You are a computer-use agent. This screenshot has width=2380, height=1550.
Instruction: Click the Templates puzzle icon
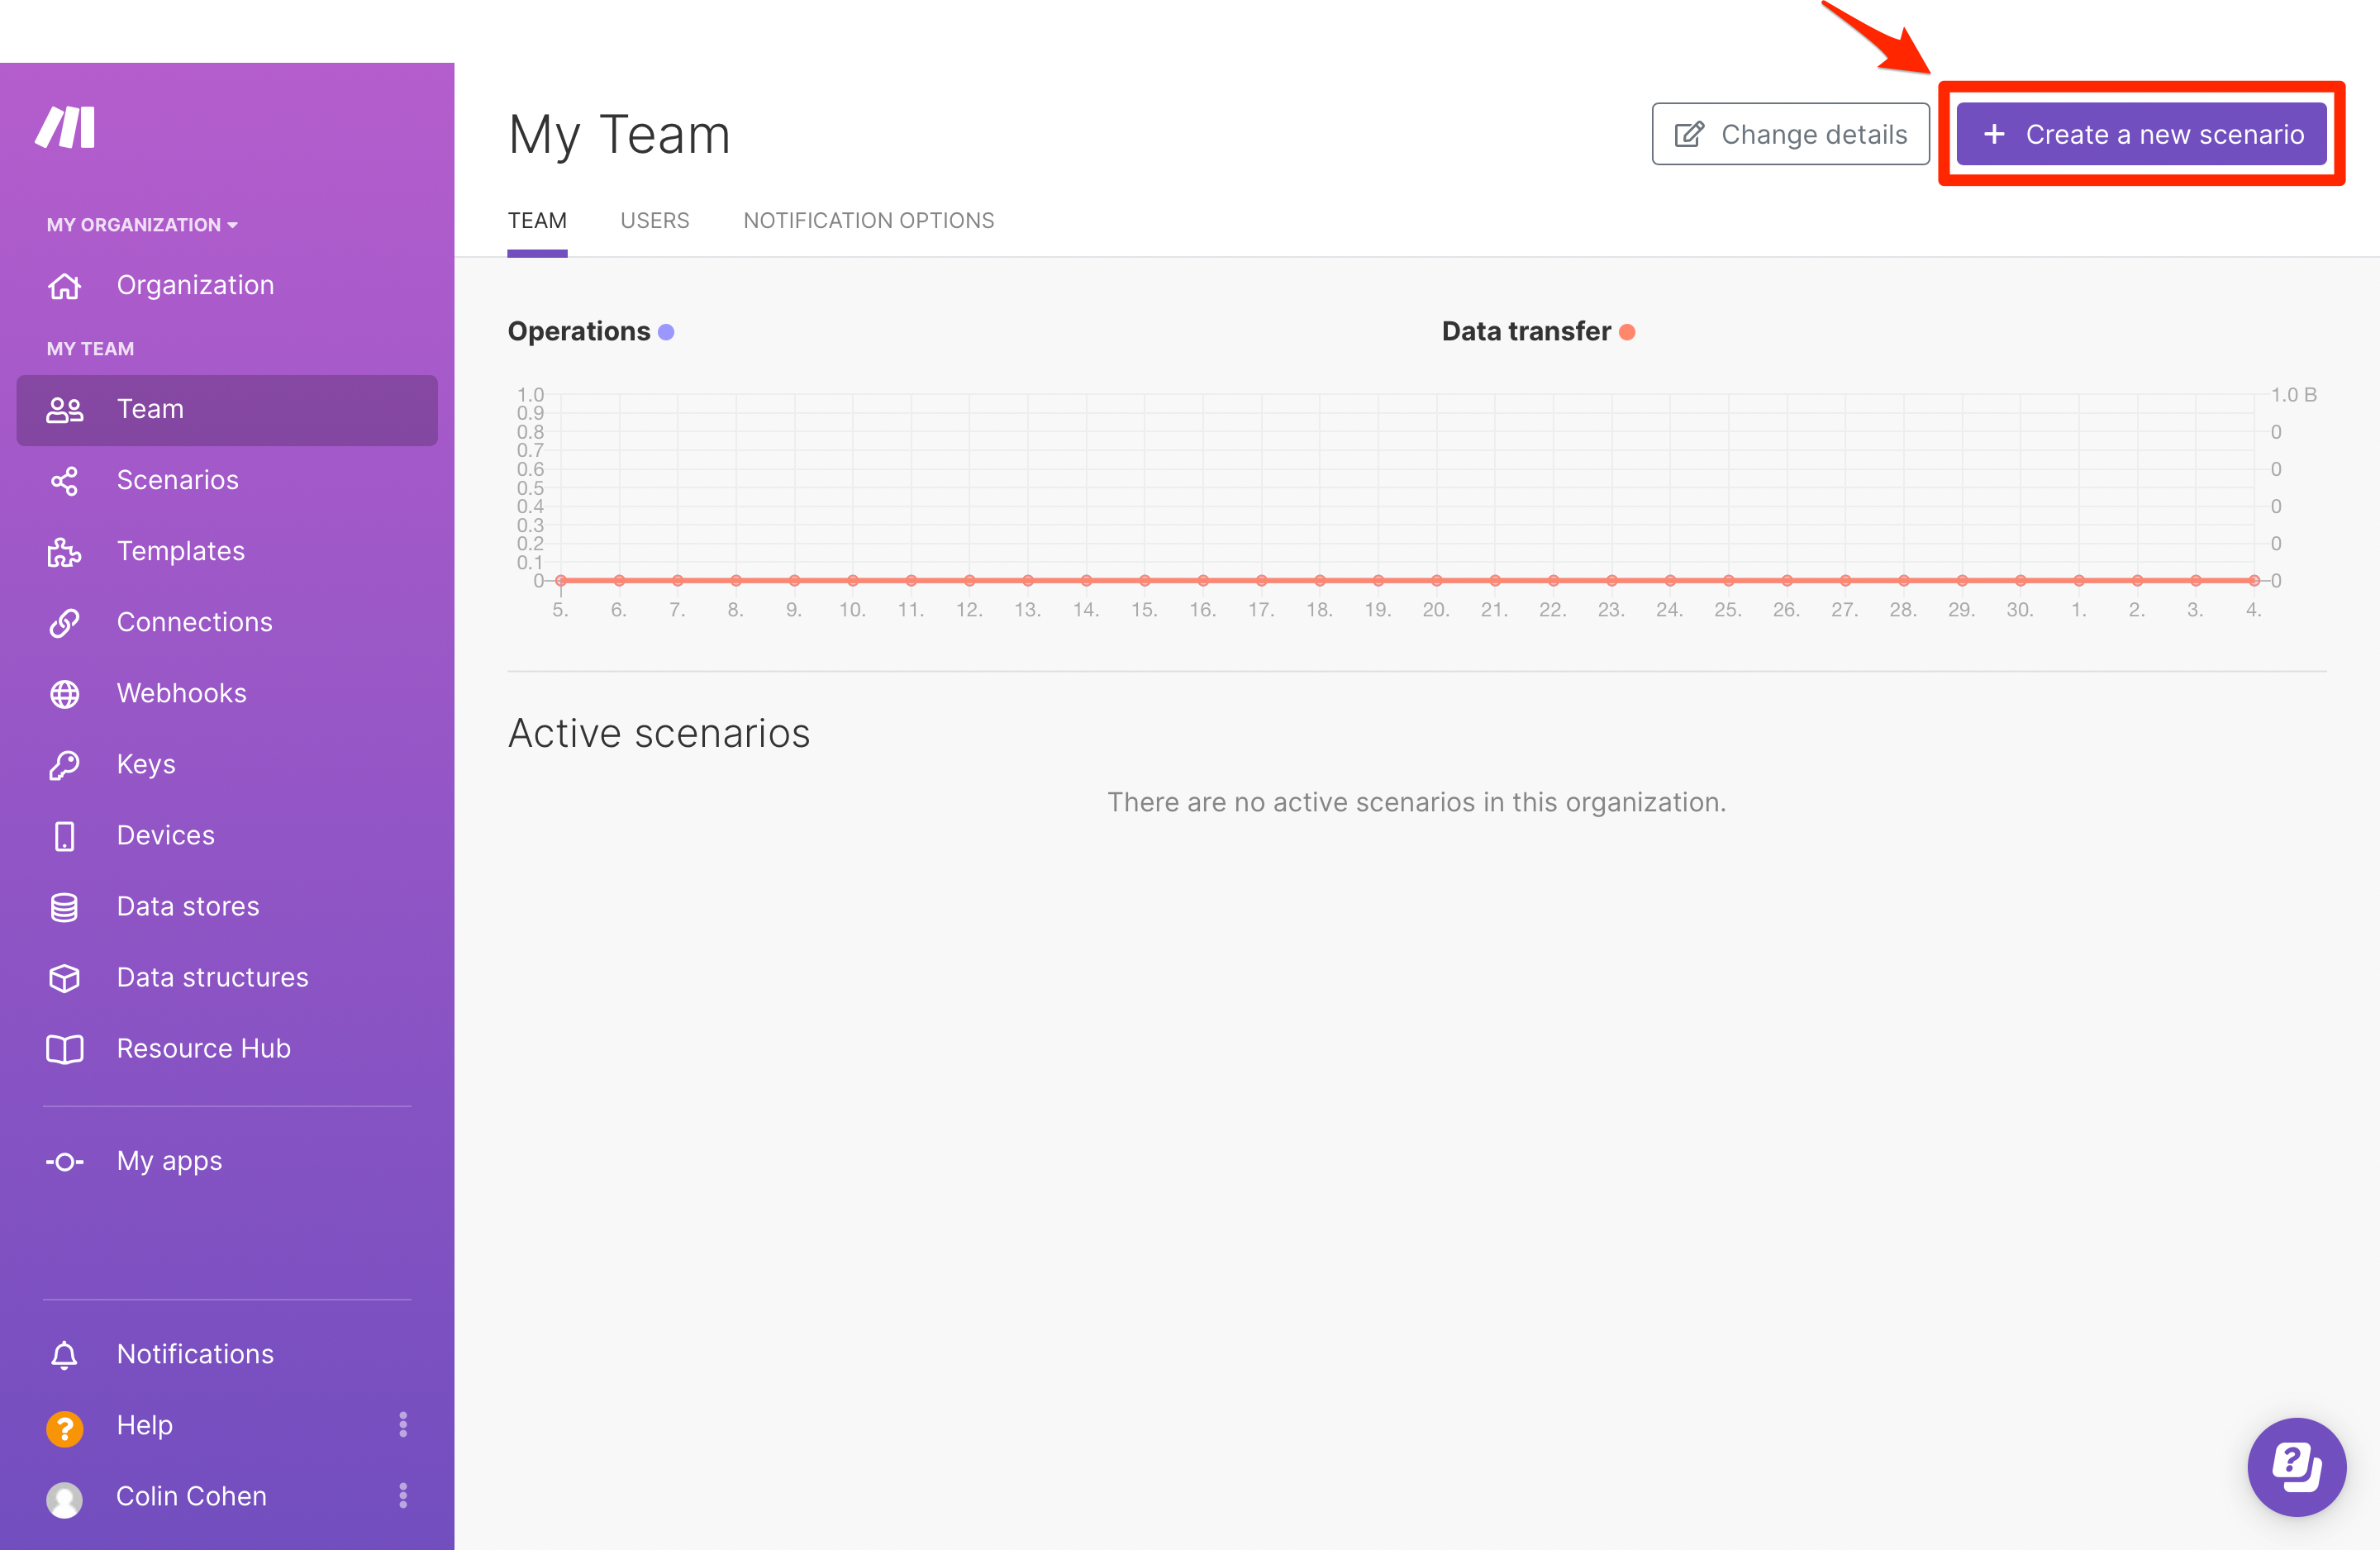pos(65,552)
